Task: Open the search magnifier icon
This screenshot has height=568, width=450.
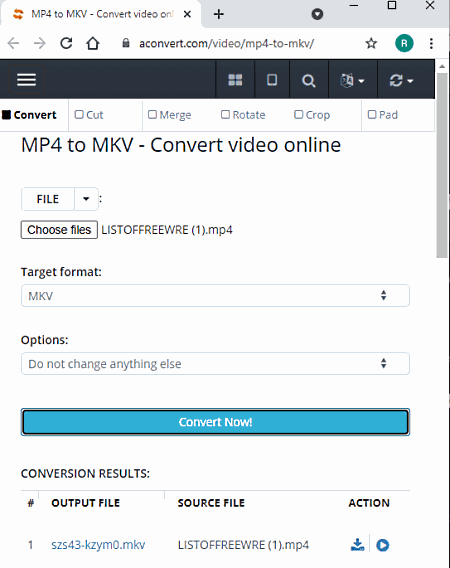Action: point(309,80)
